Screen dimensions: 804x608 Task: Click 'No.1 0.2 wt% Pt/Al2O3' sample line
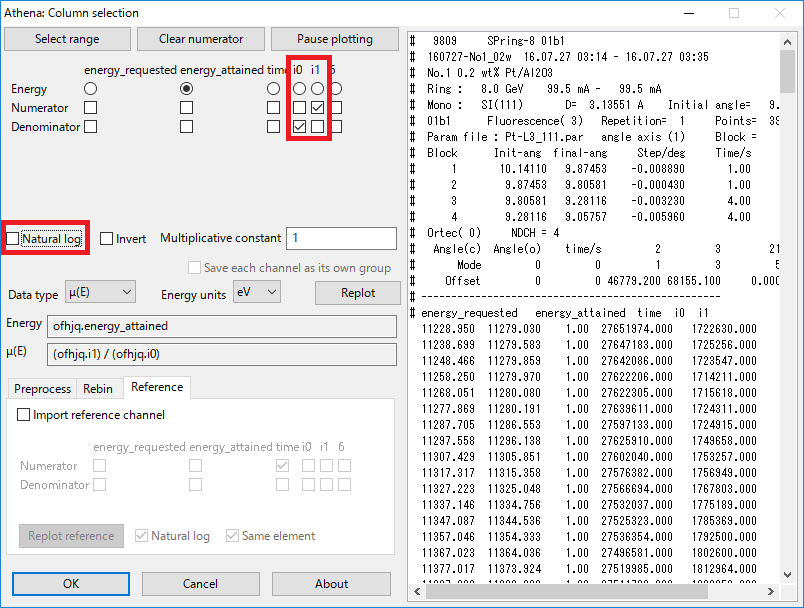[x=490, y=73]
